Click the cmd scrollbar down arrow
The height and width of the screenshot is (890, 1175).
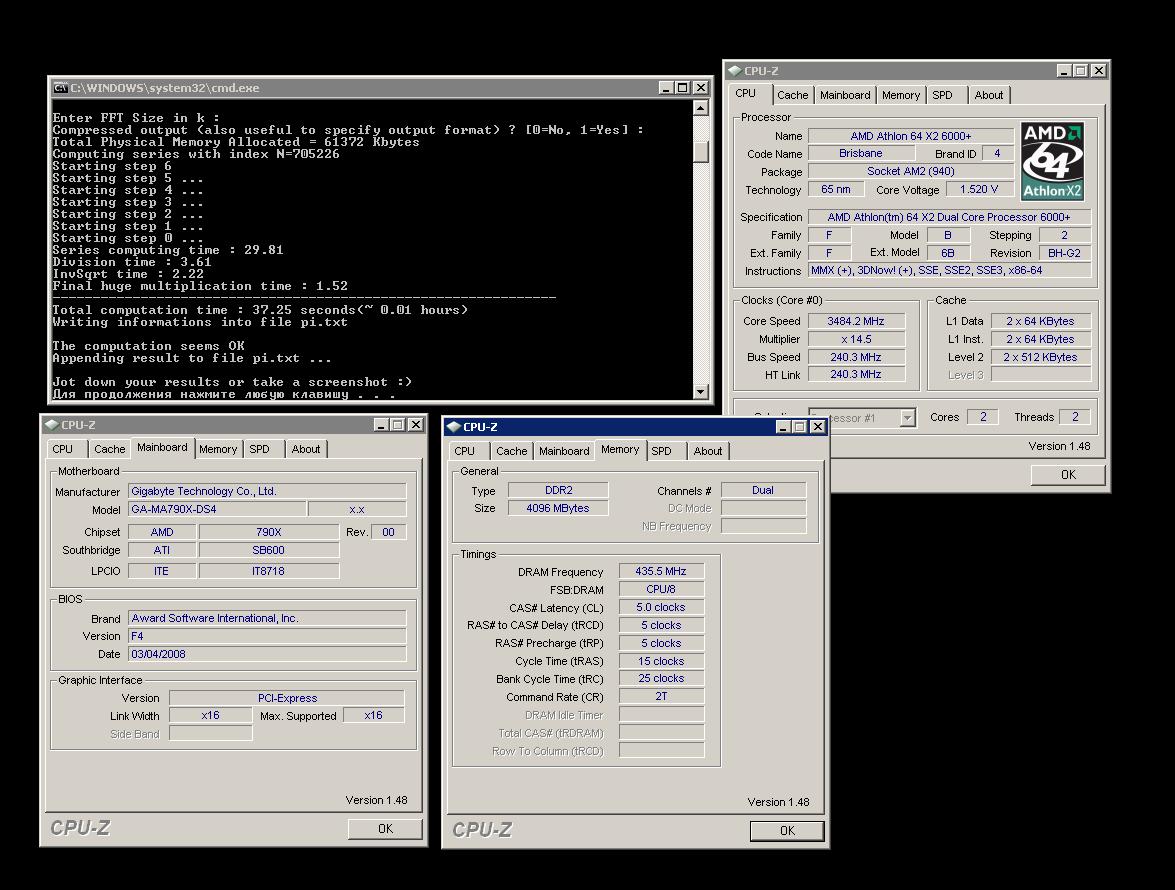701,391
